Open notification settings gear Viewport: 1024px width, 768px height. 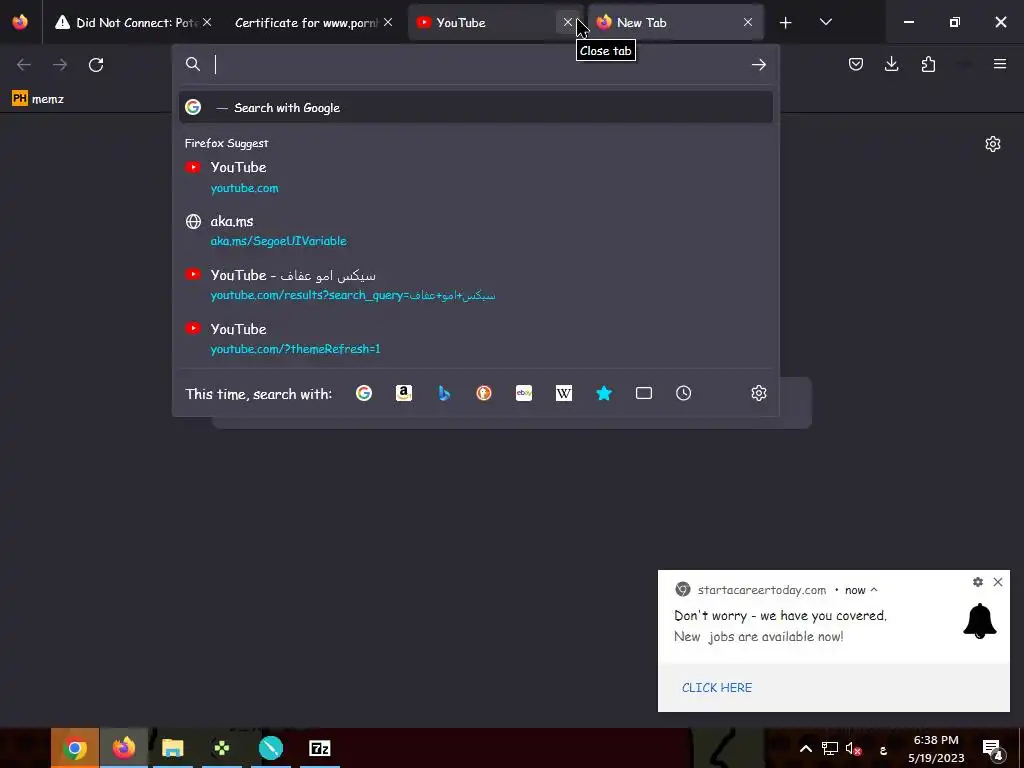pyautogui.click(x=978, y=582)
